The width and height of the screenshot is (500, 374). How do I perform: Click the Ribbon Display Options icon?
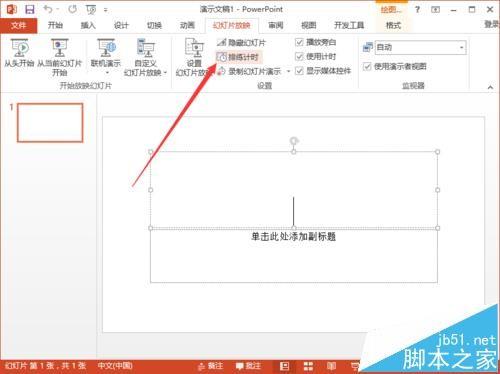(435, 10)
